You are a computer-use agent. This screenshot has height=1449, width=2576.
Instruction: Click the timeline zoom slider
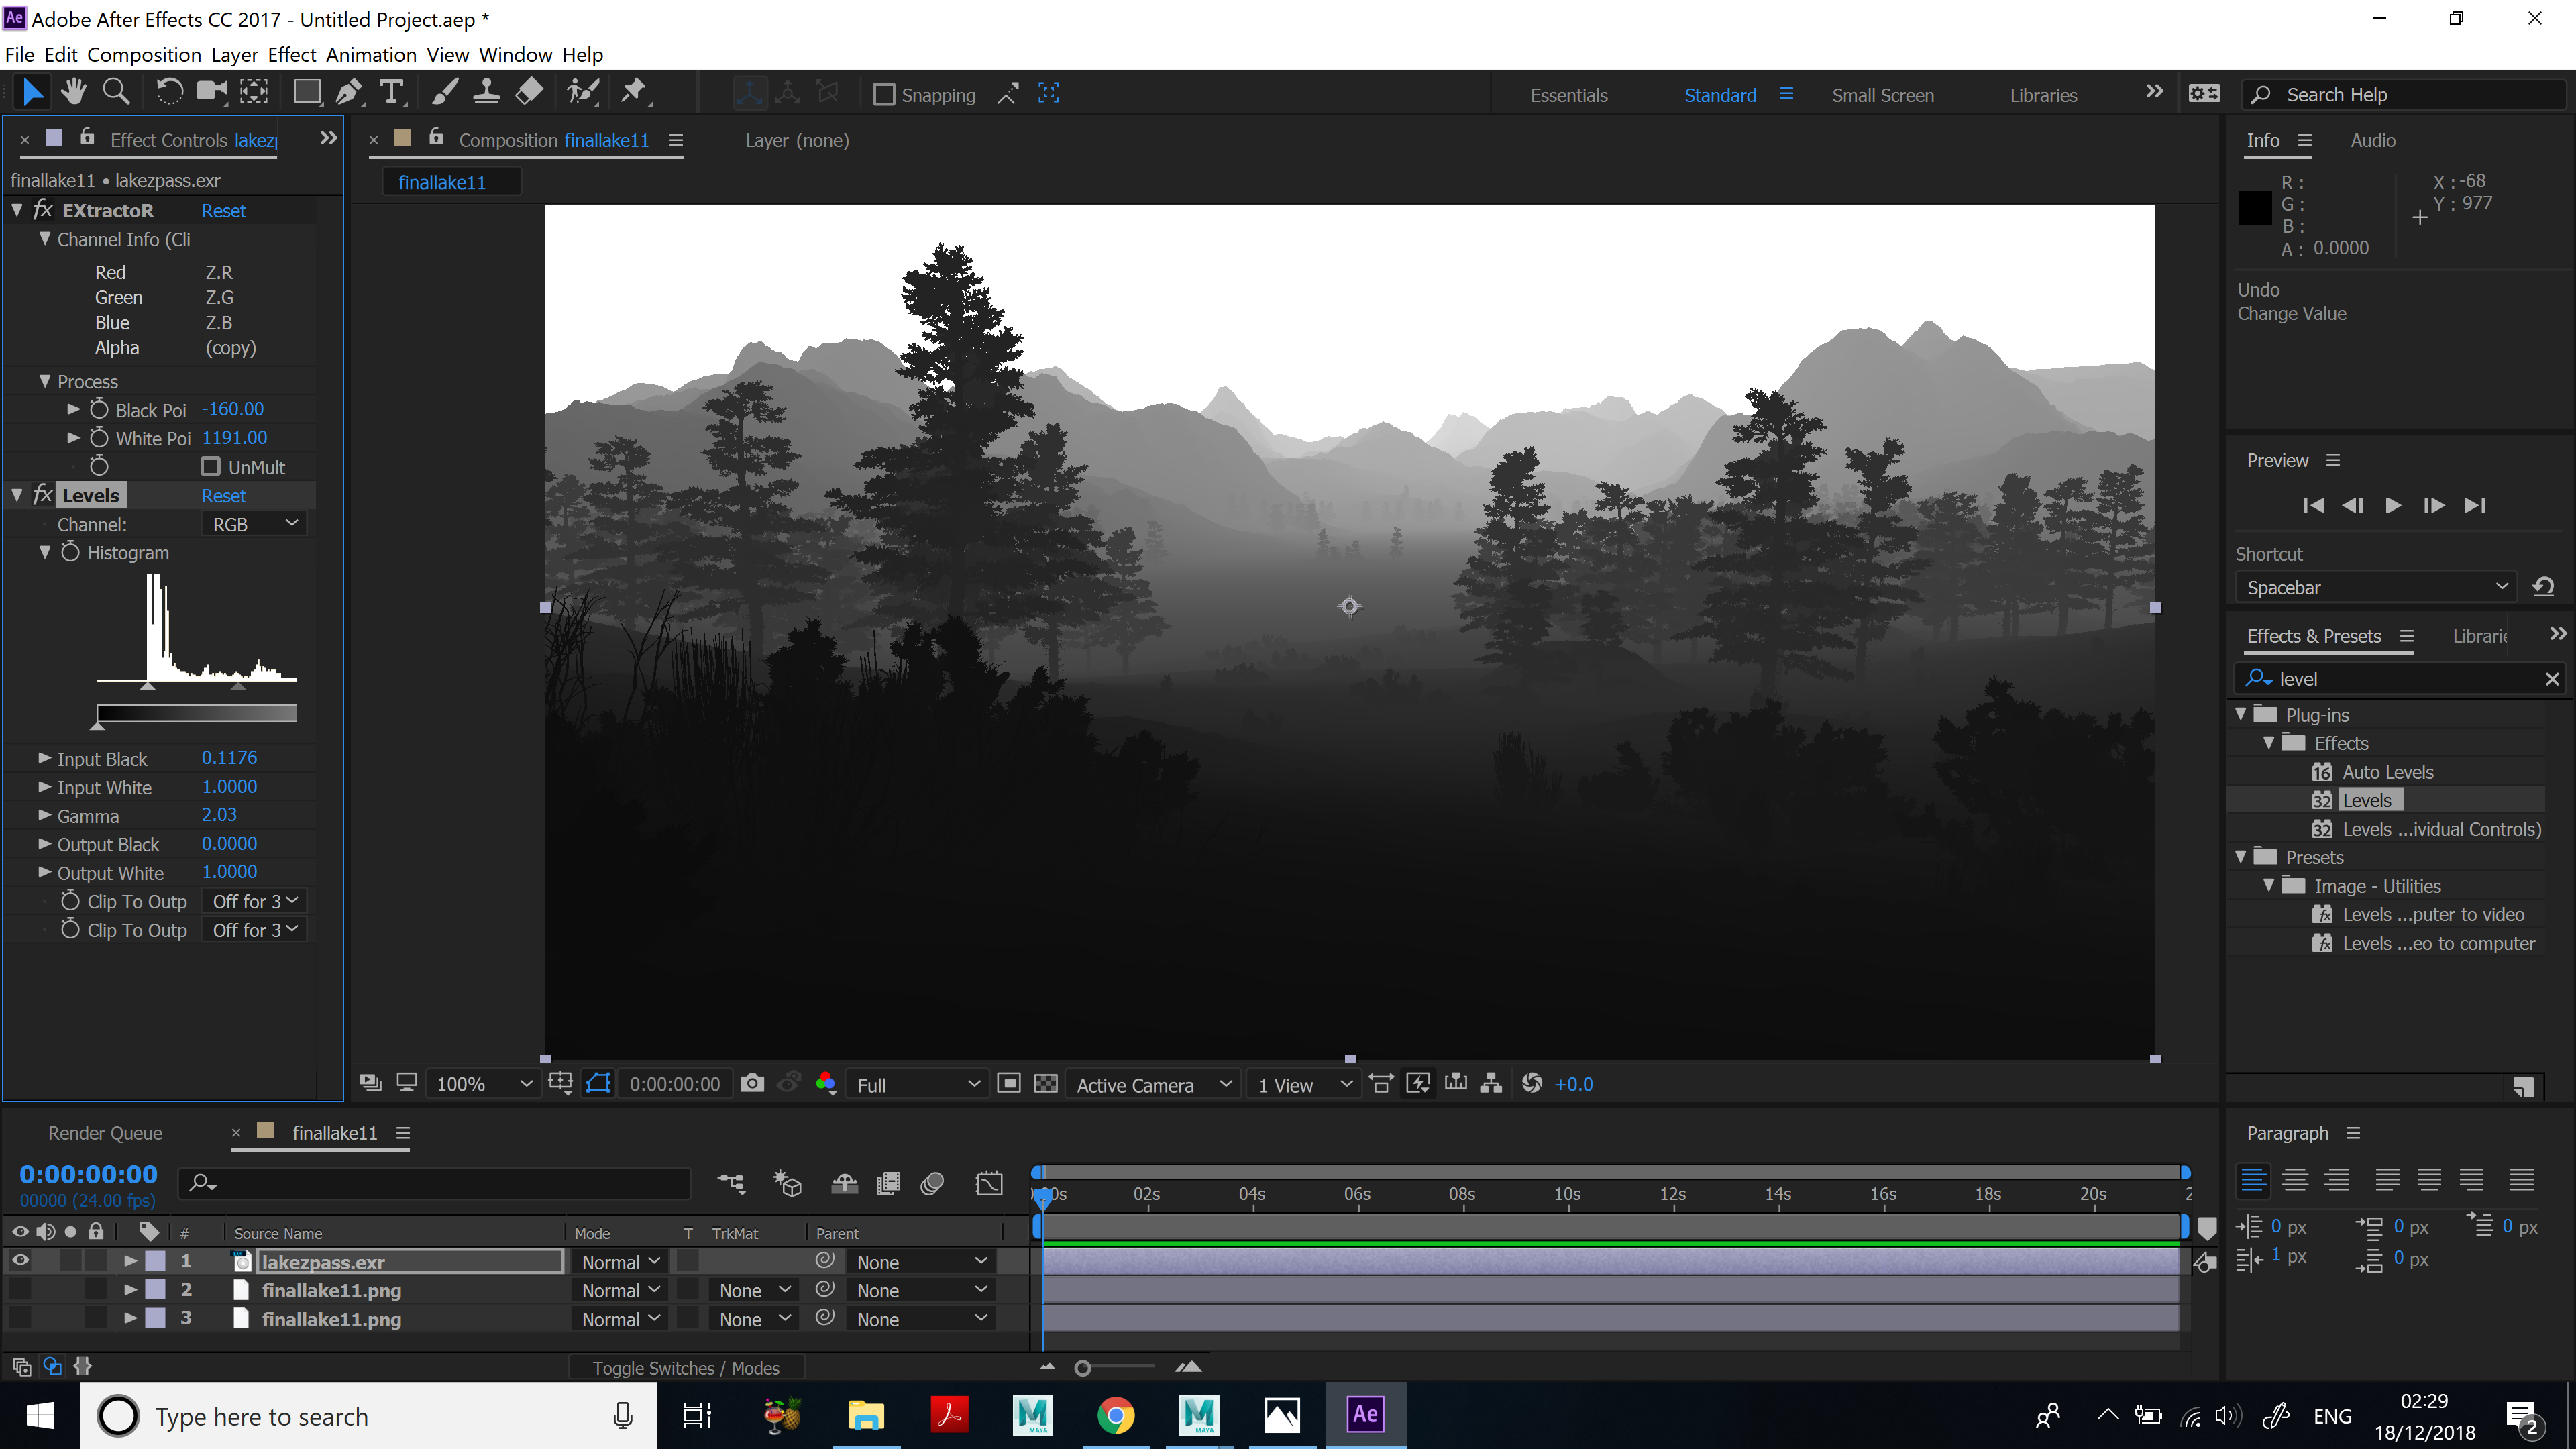(1083, 1368)
